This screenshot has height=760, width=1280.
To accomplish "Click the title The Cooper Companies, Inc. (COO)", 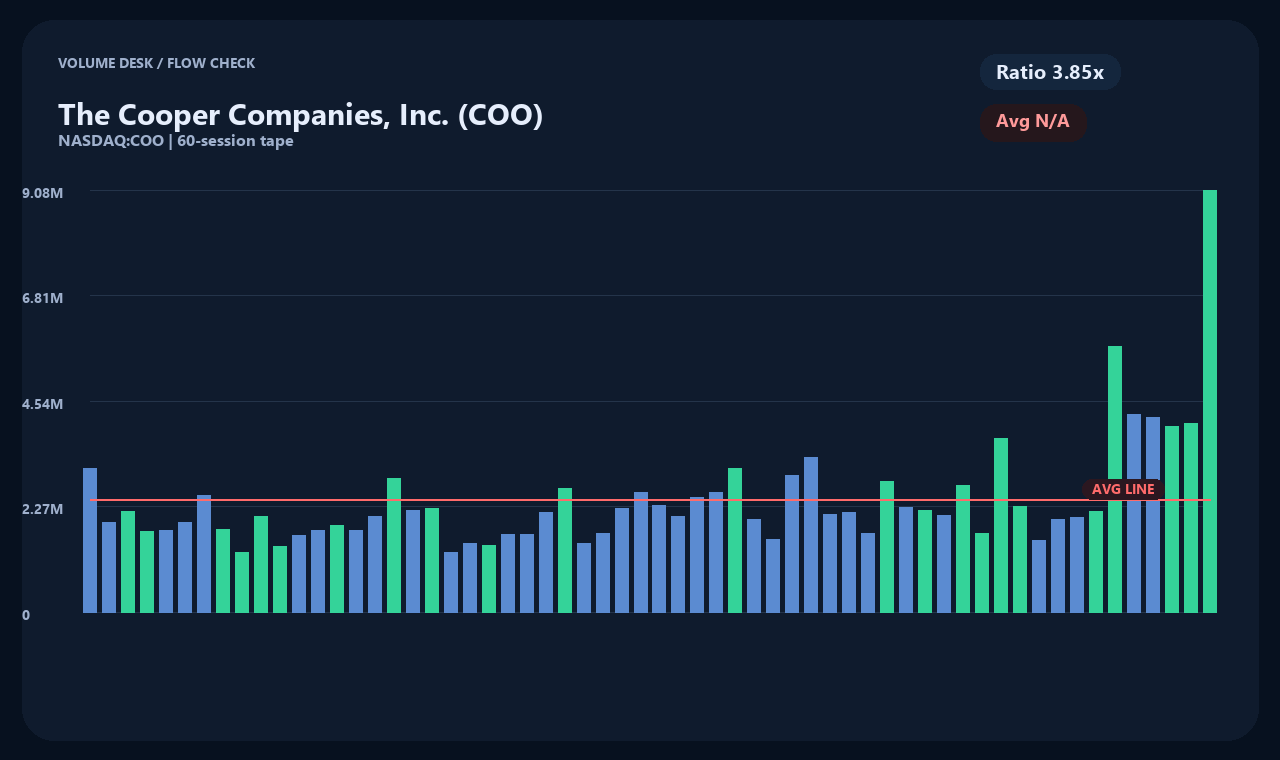I will (300, 115).
